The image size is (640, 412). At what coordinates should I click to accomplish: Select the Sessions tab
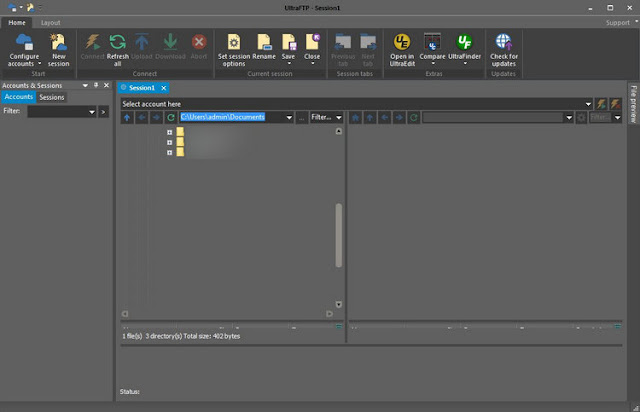(52, 97)
